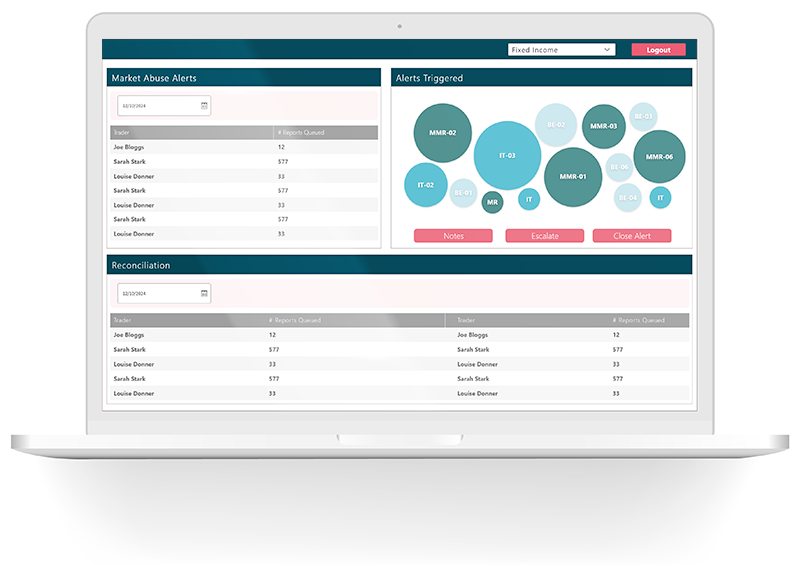
Task: Sort by Trader column in Market Abuse Alerts
Action: coord(190,132)
